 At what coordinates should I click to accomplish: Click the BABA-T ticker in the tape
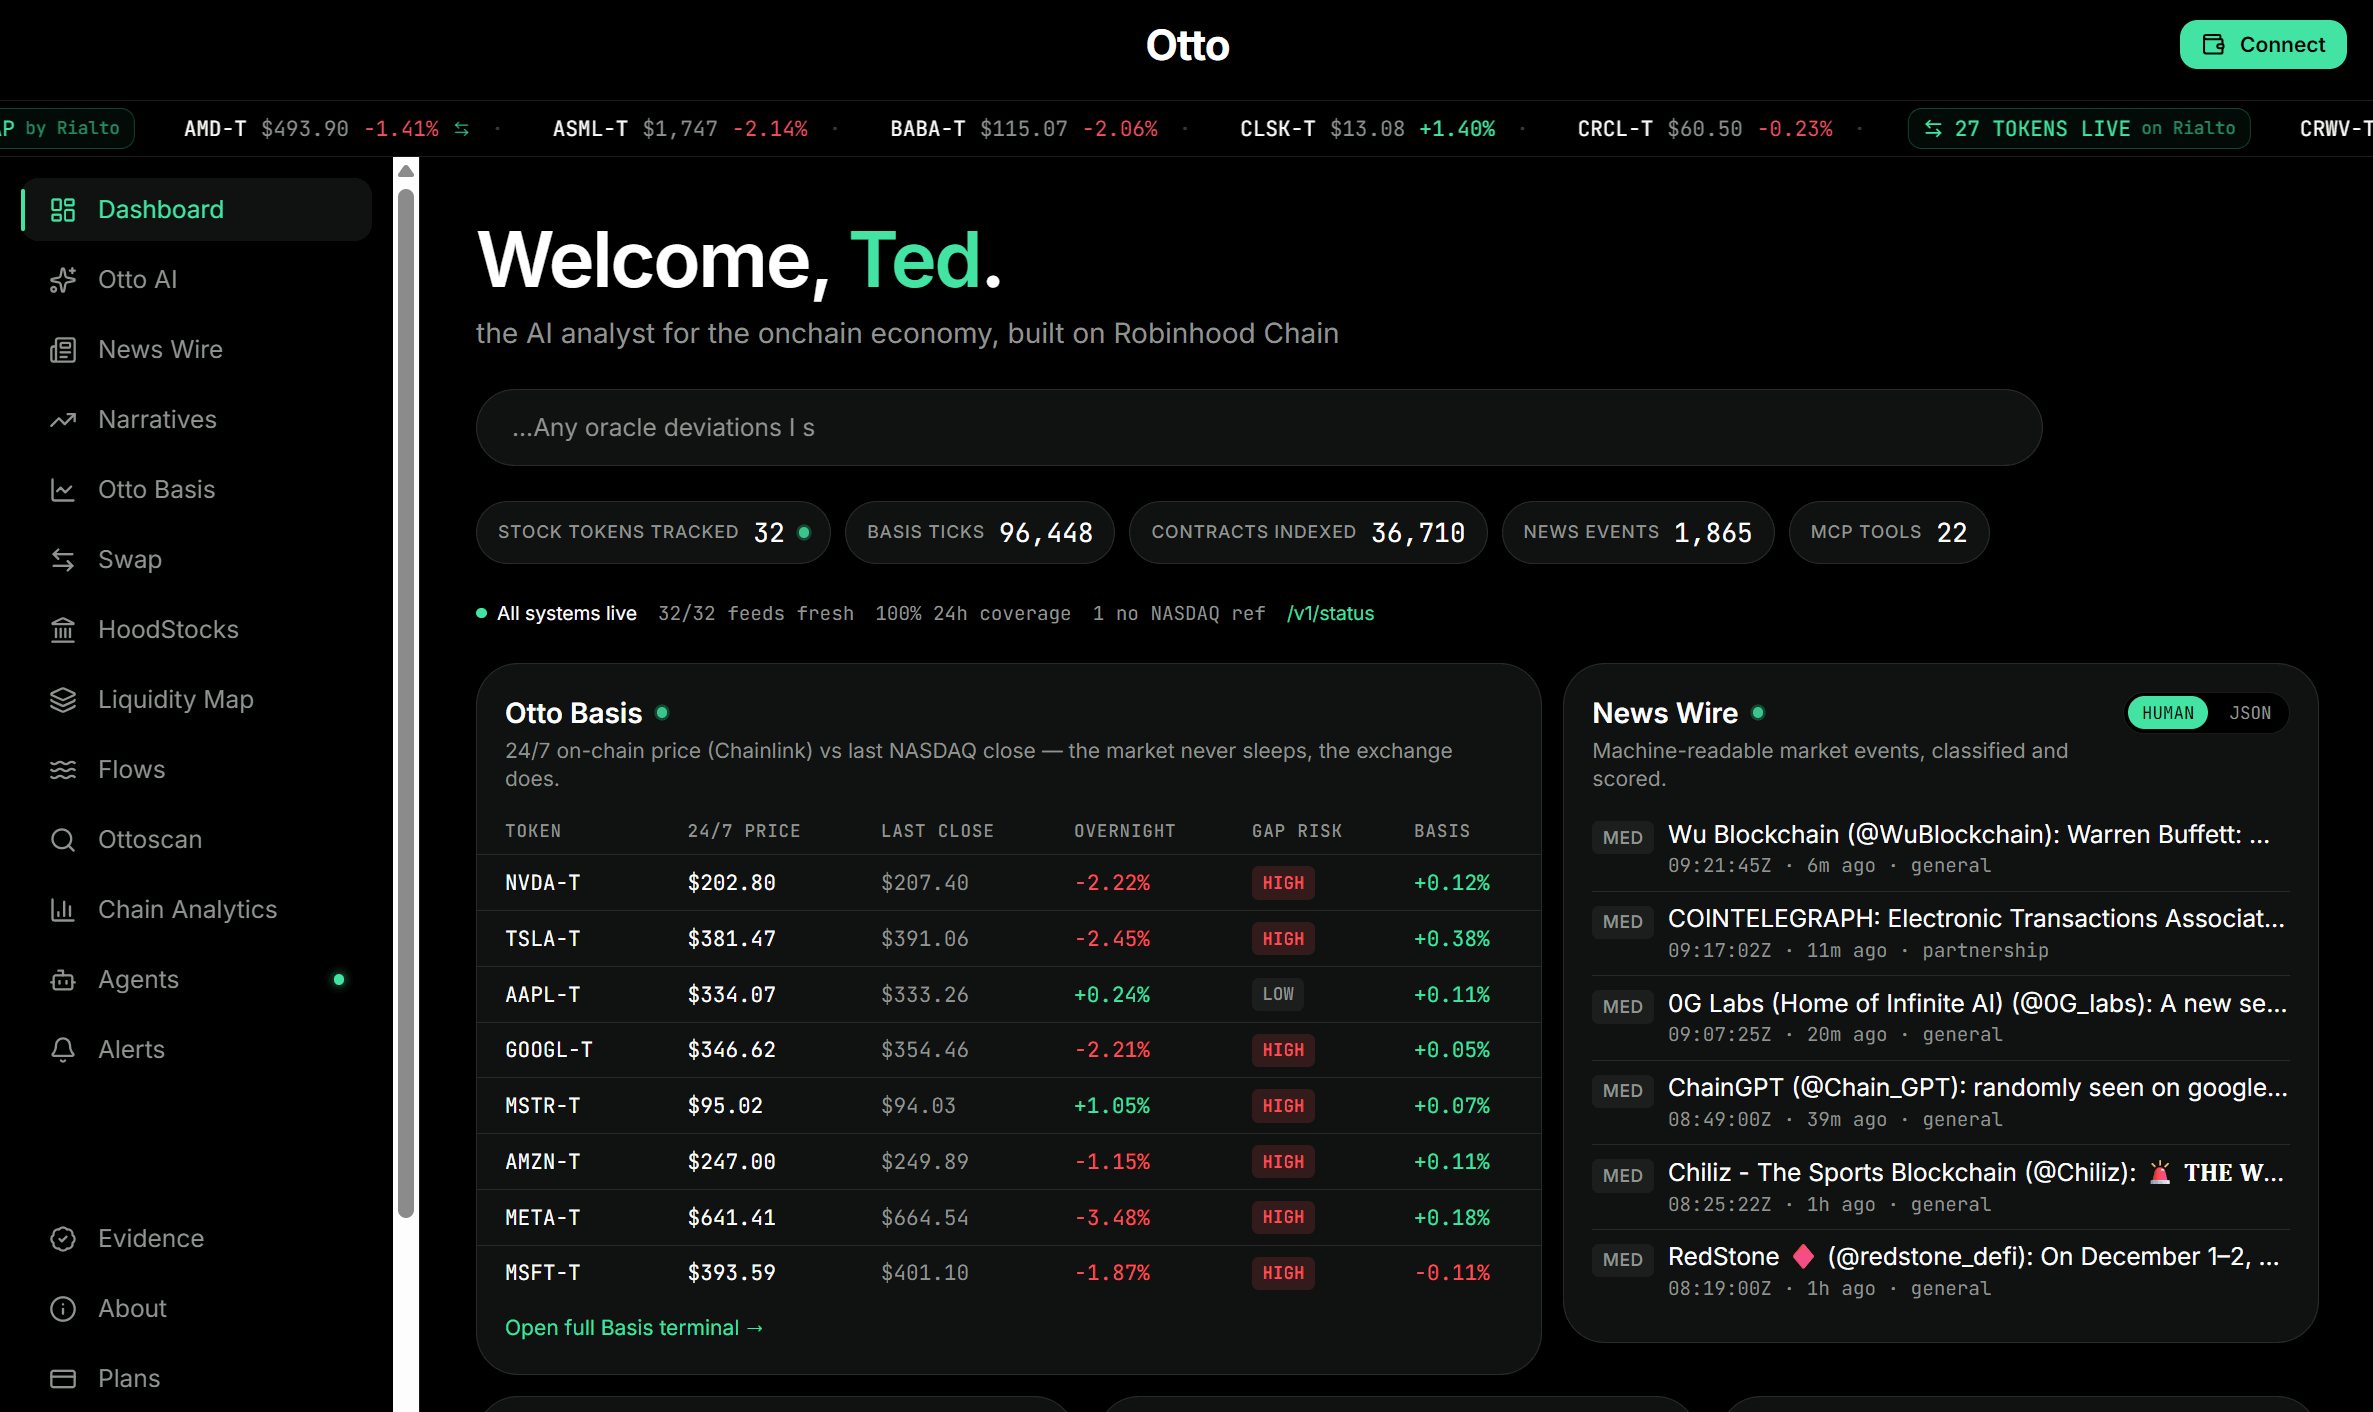pos(1024,129)
